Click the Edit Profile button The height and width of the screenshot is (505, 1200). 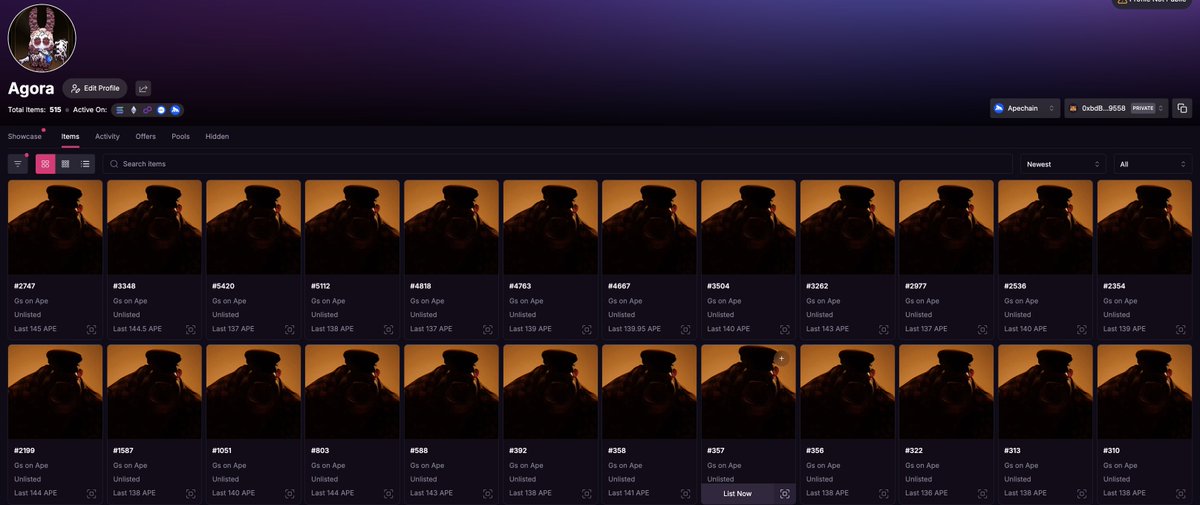[95, 88]
